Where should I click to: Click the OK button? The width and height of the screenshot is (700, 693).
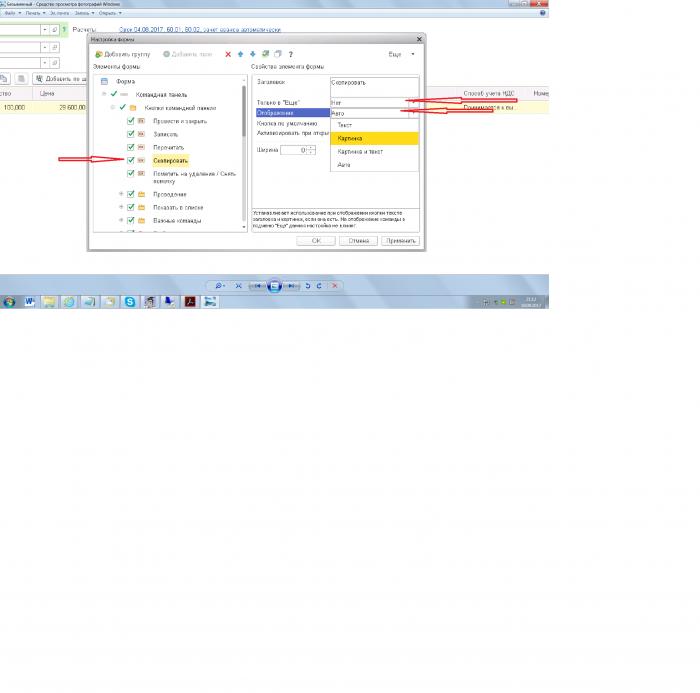click(x=316, y=241)
